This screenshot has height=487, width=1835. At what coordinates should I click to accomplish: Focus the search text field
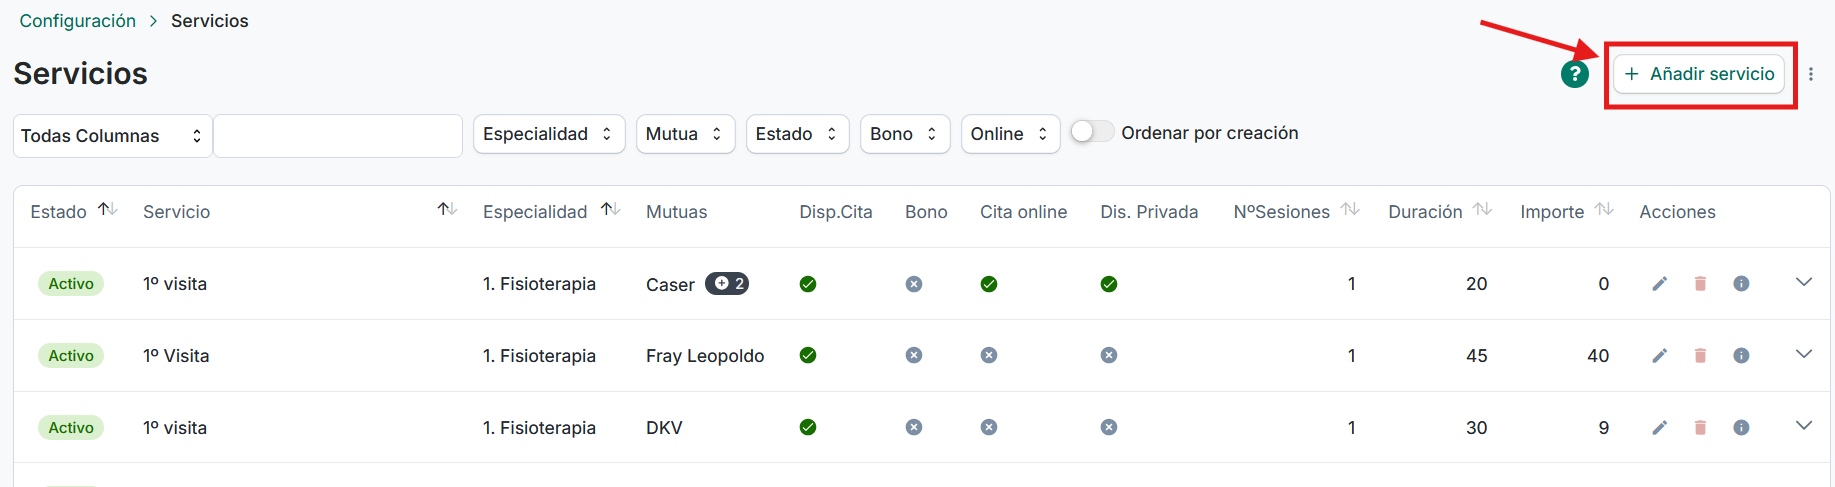[x=338, y=136]
